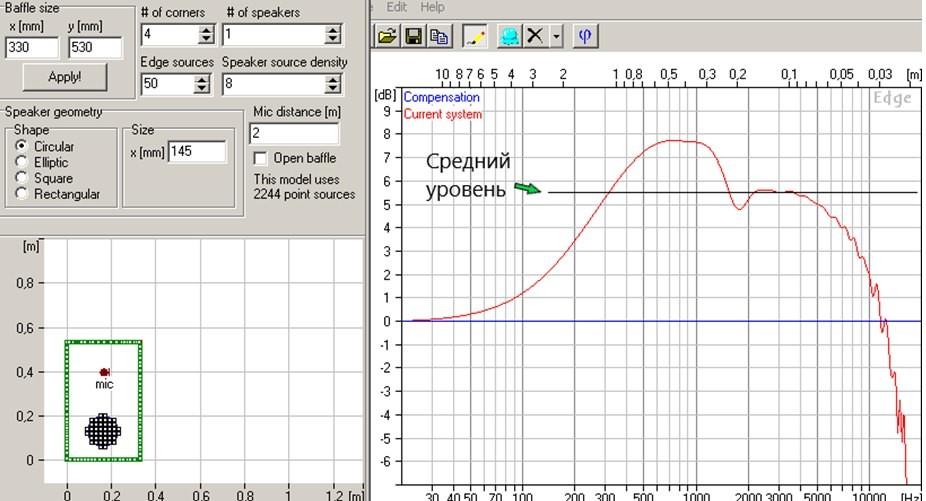Click the # of corners field
The width and height of the screenshot is (926, 501).
(x=169, y=34)
